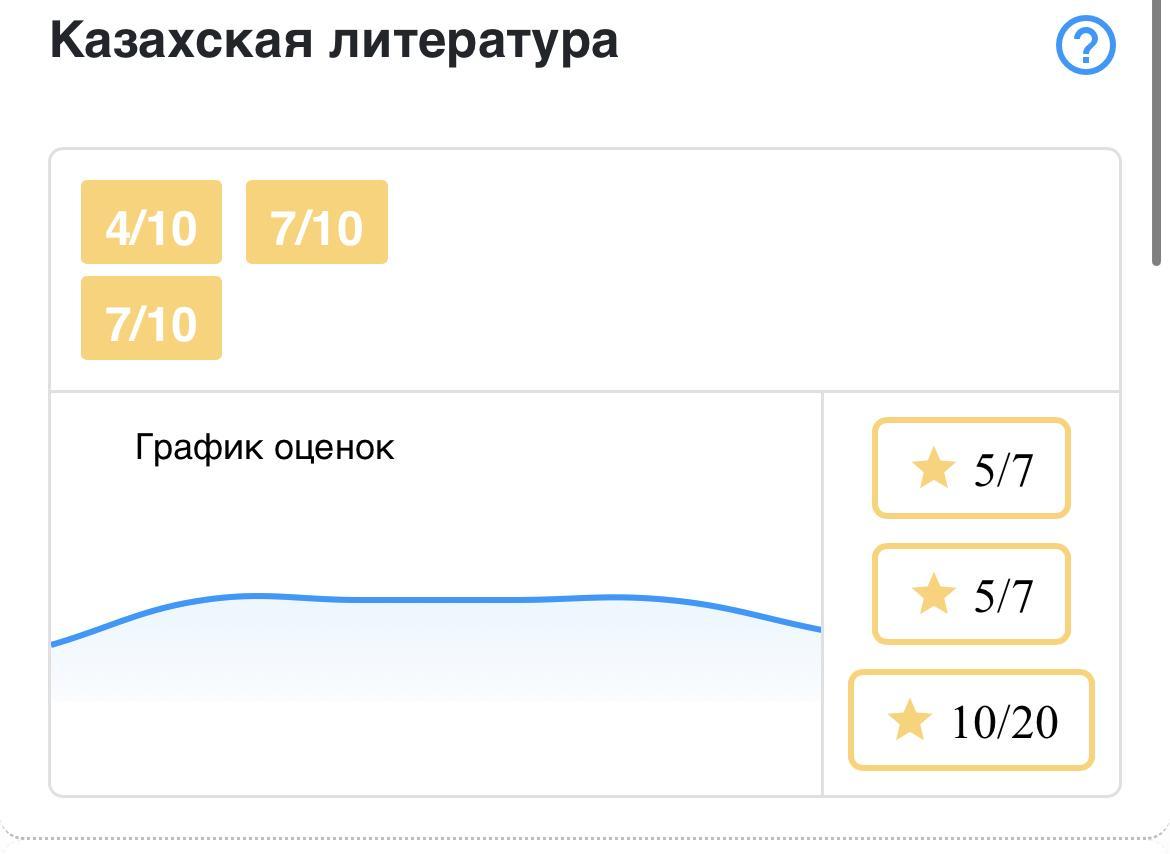Screen dimensions: 1170x854
Task: Click the 5/7 score text in the topmost star badge
Action: click(1003, 469)
